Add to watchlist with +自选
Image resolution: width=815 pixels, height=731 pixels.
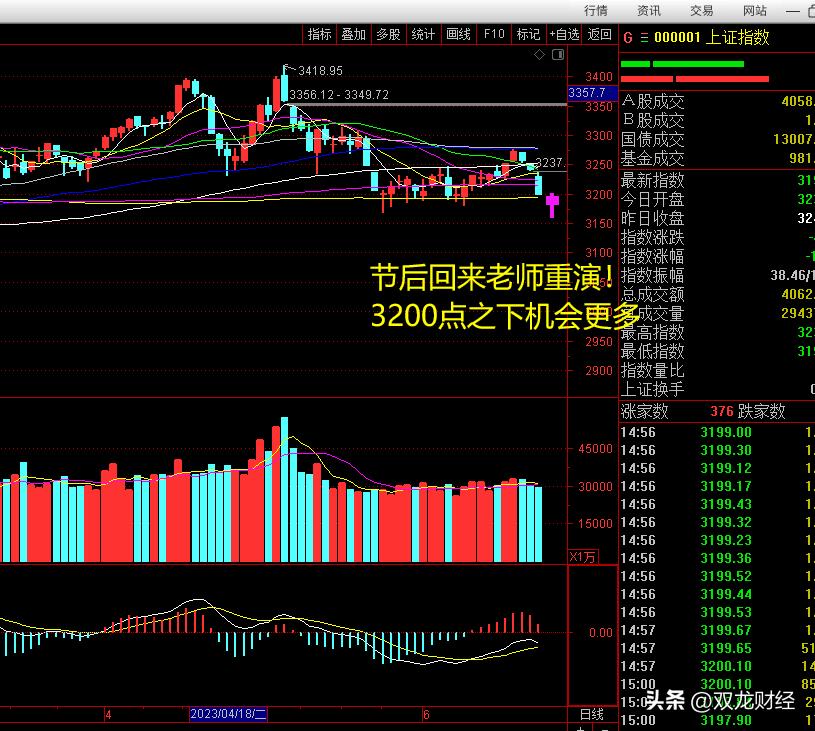(564, 34)
